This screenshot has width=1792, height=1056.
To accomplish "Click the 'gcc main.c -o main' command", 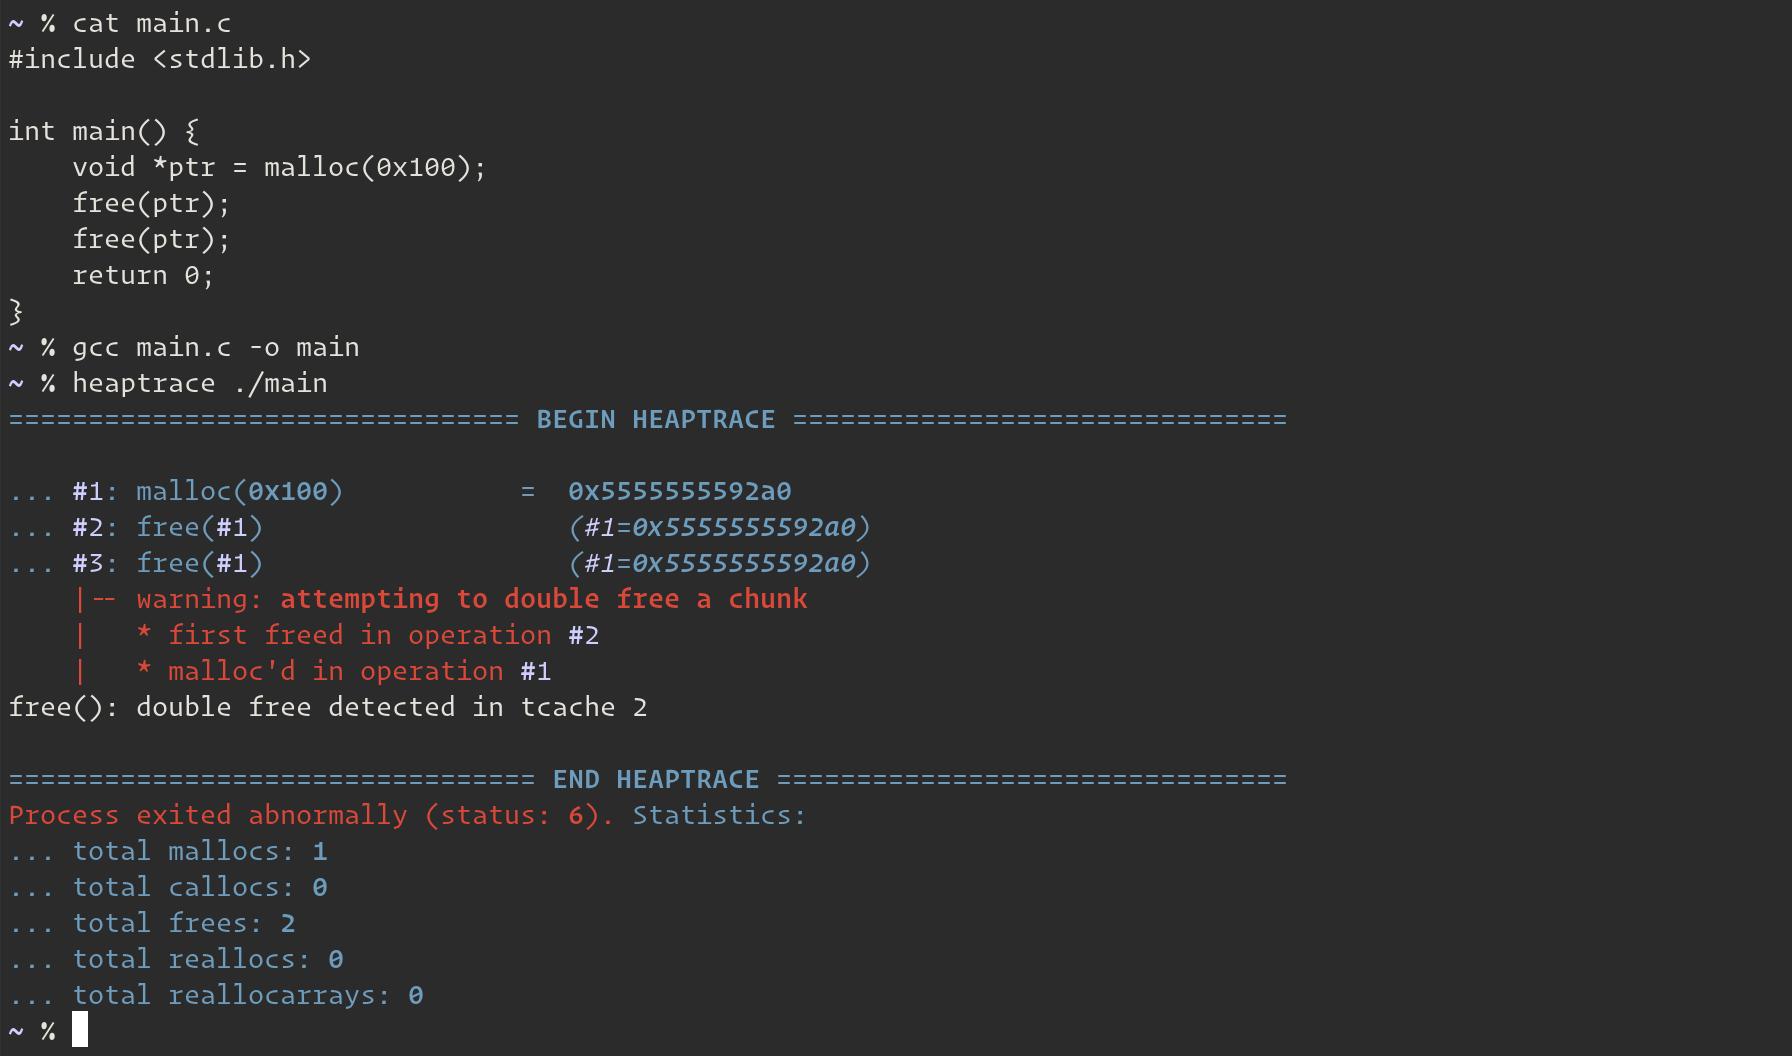I will 216,347.
